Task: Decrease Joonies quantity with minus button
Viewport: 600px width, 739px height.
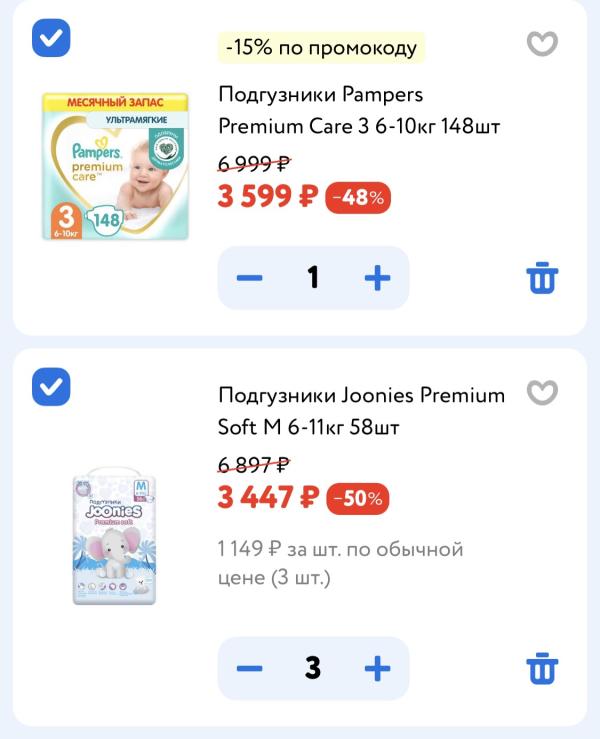Action: point(250,668)
